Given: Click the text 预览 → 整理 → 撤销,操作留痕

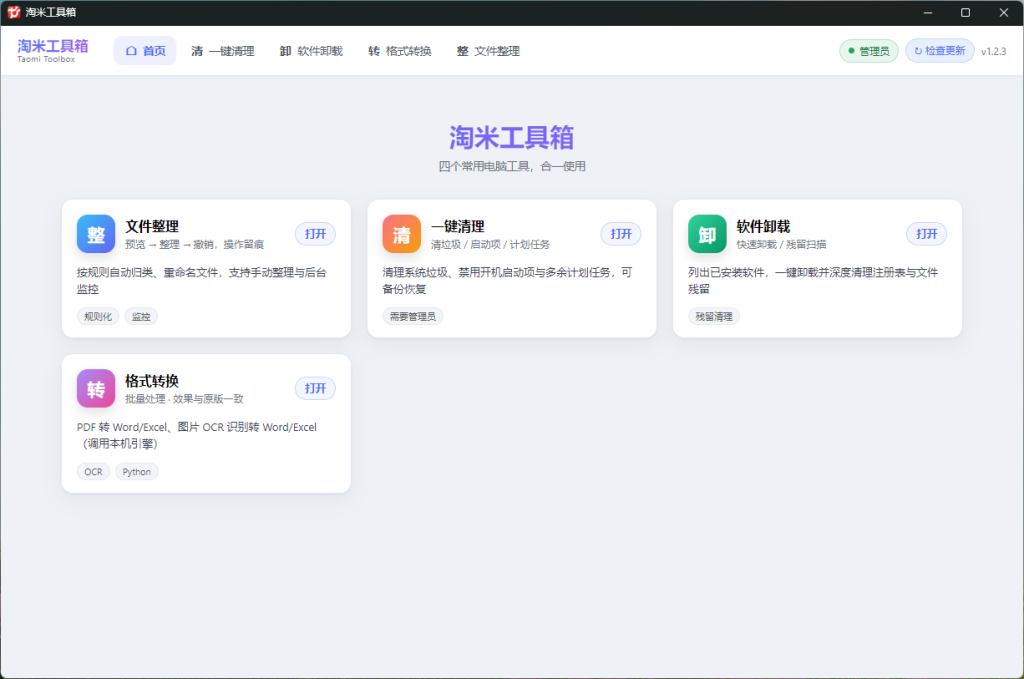Looking at the screenshot, I should 195,244.
